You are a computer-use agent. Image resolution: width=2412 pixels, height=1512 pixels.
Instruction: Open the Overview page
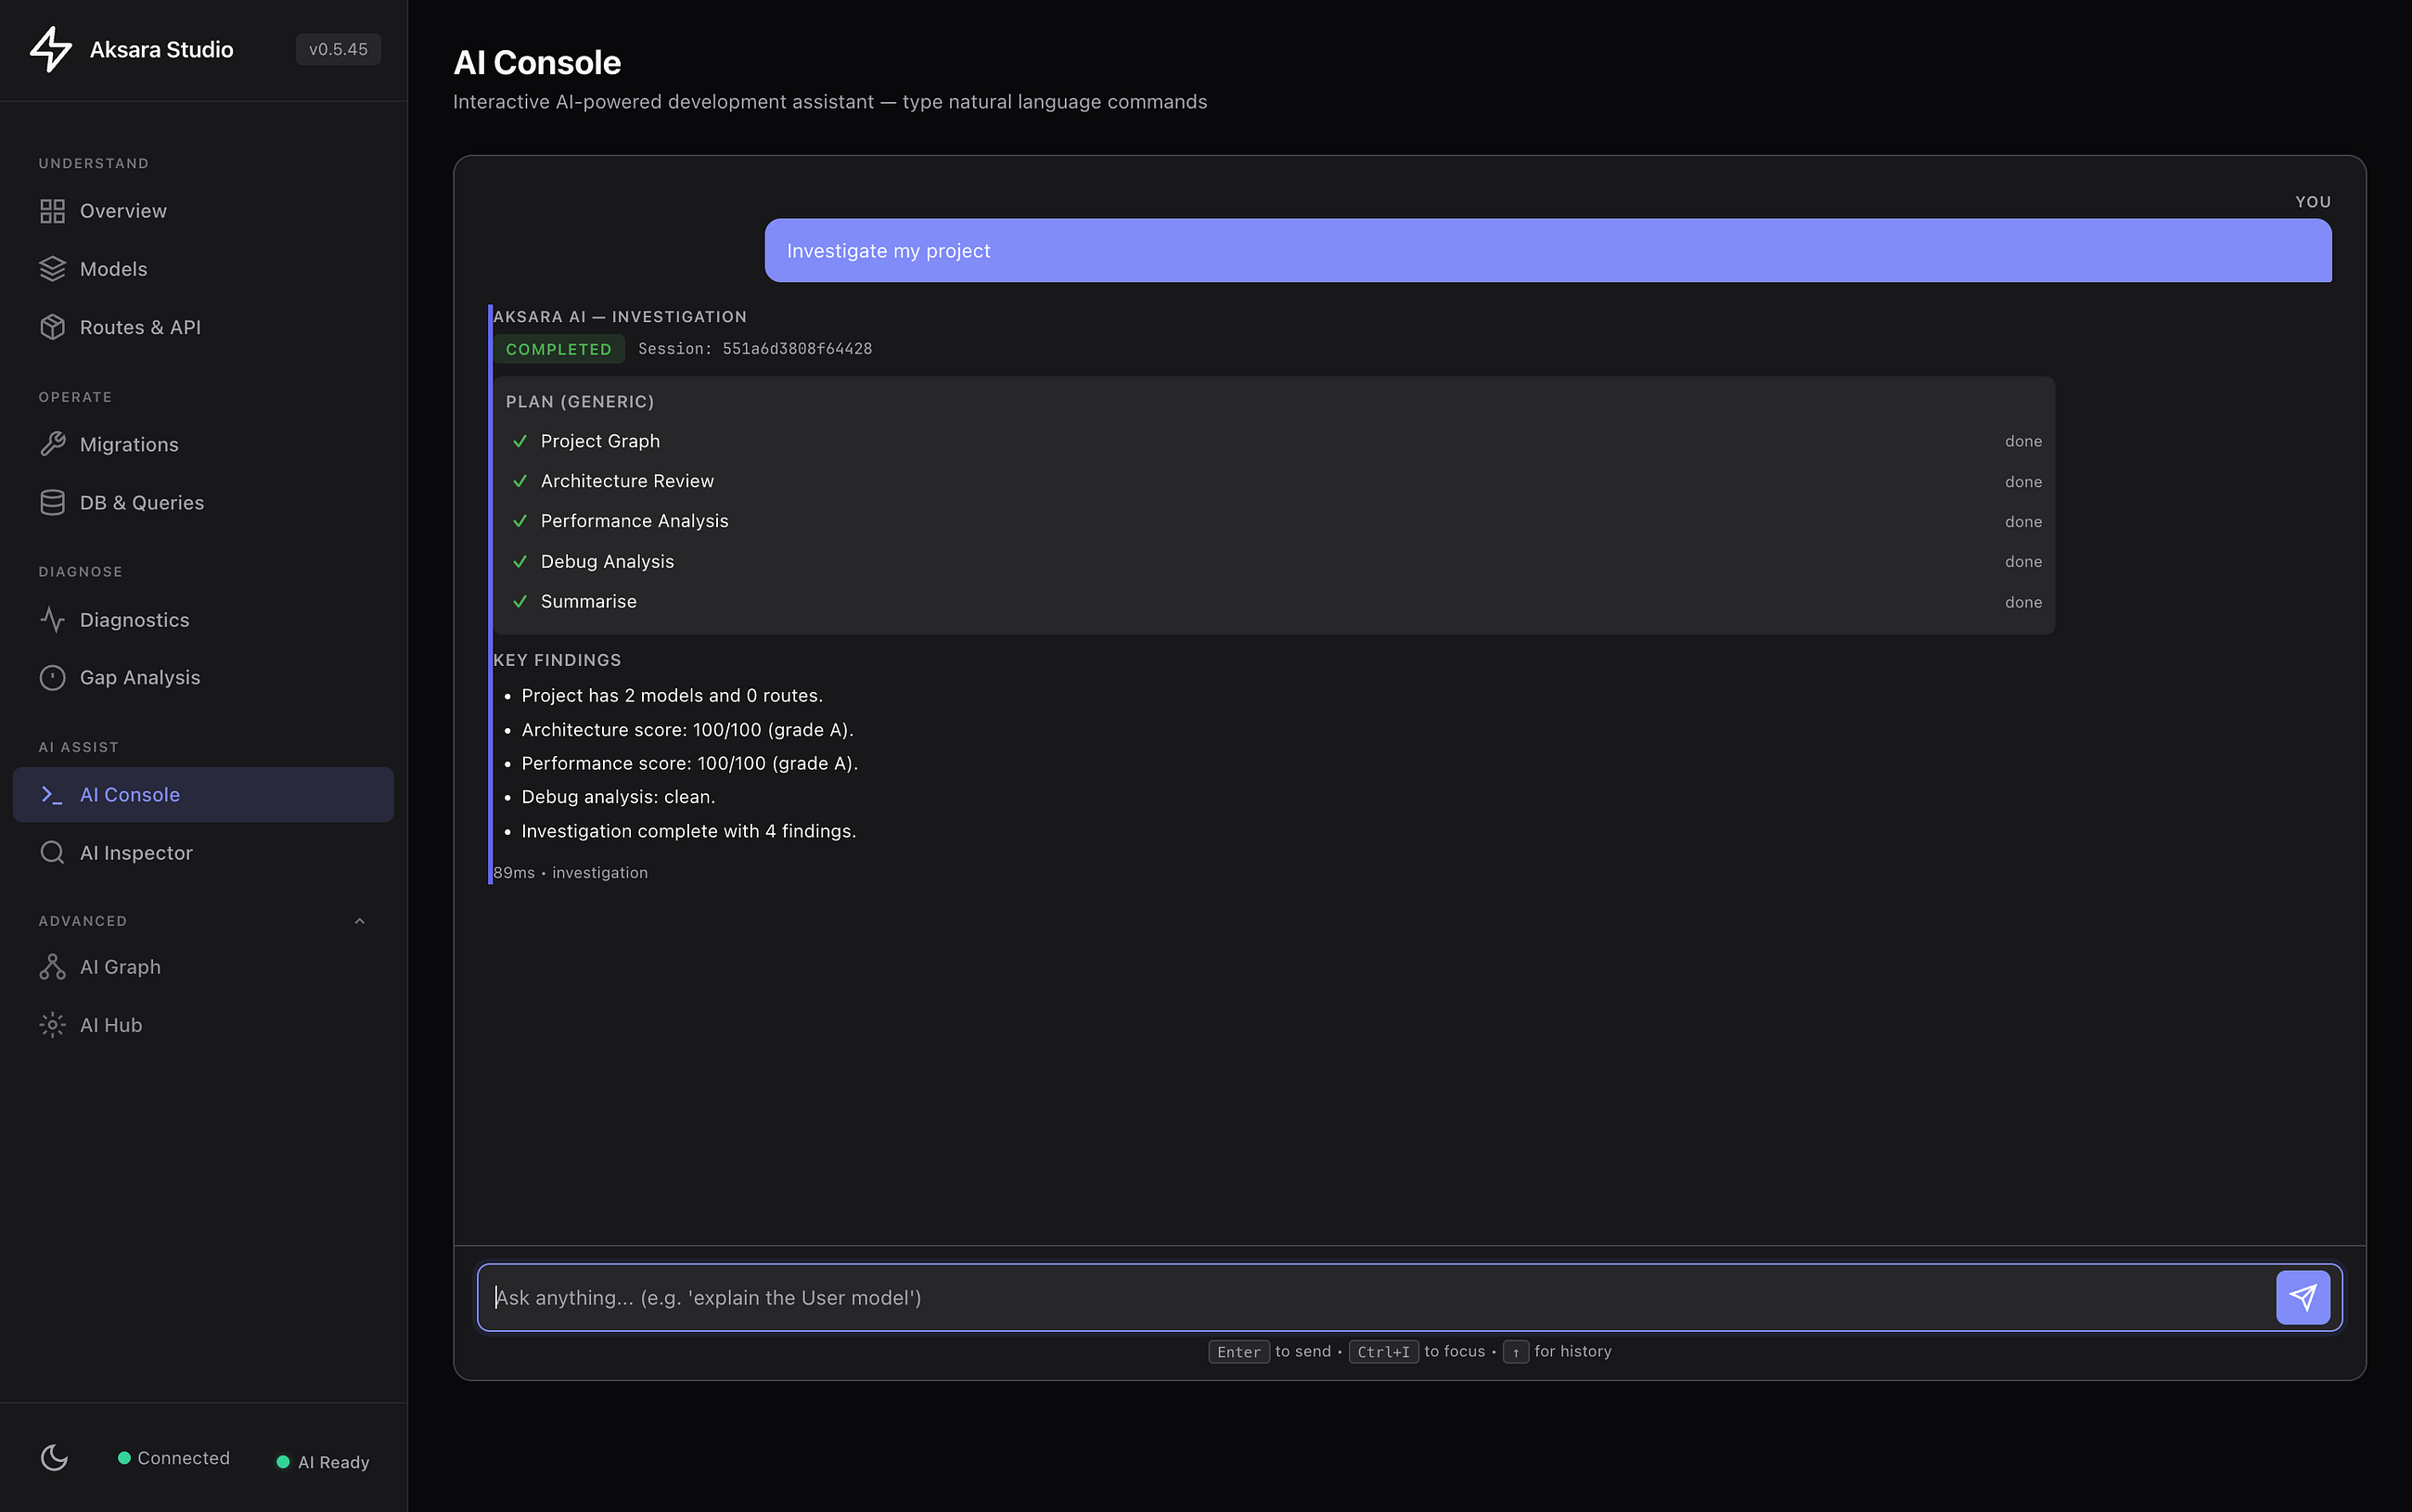pyautogui.click(x=203, y=211)
